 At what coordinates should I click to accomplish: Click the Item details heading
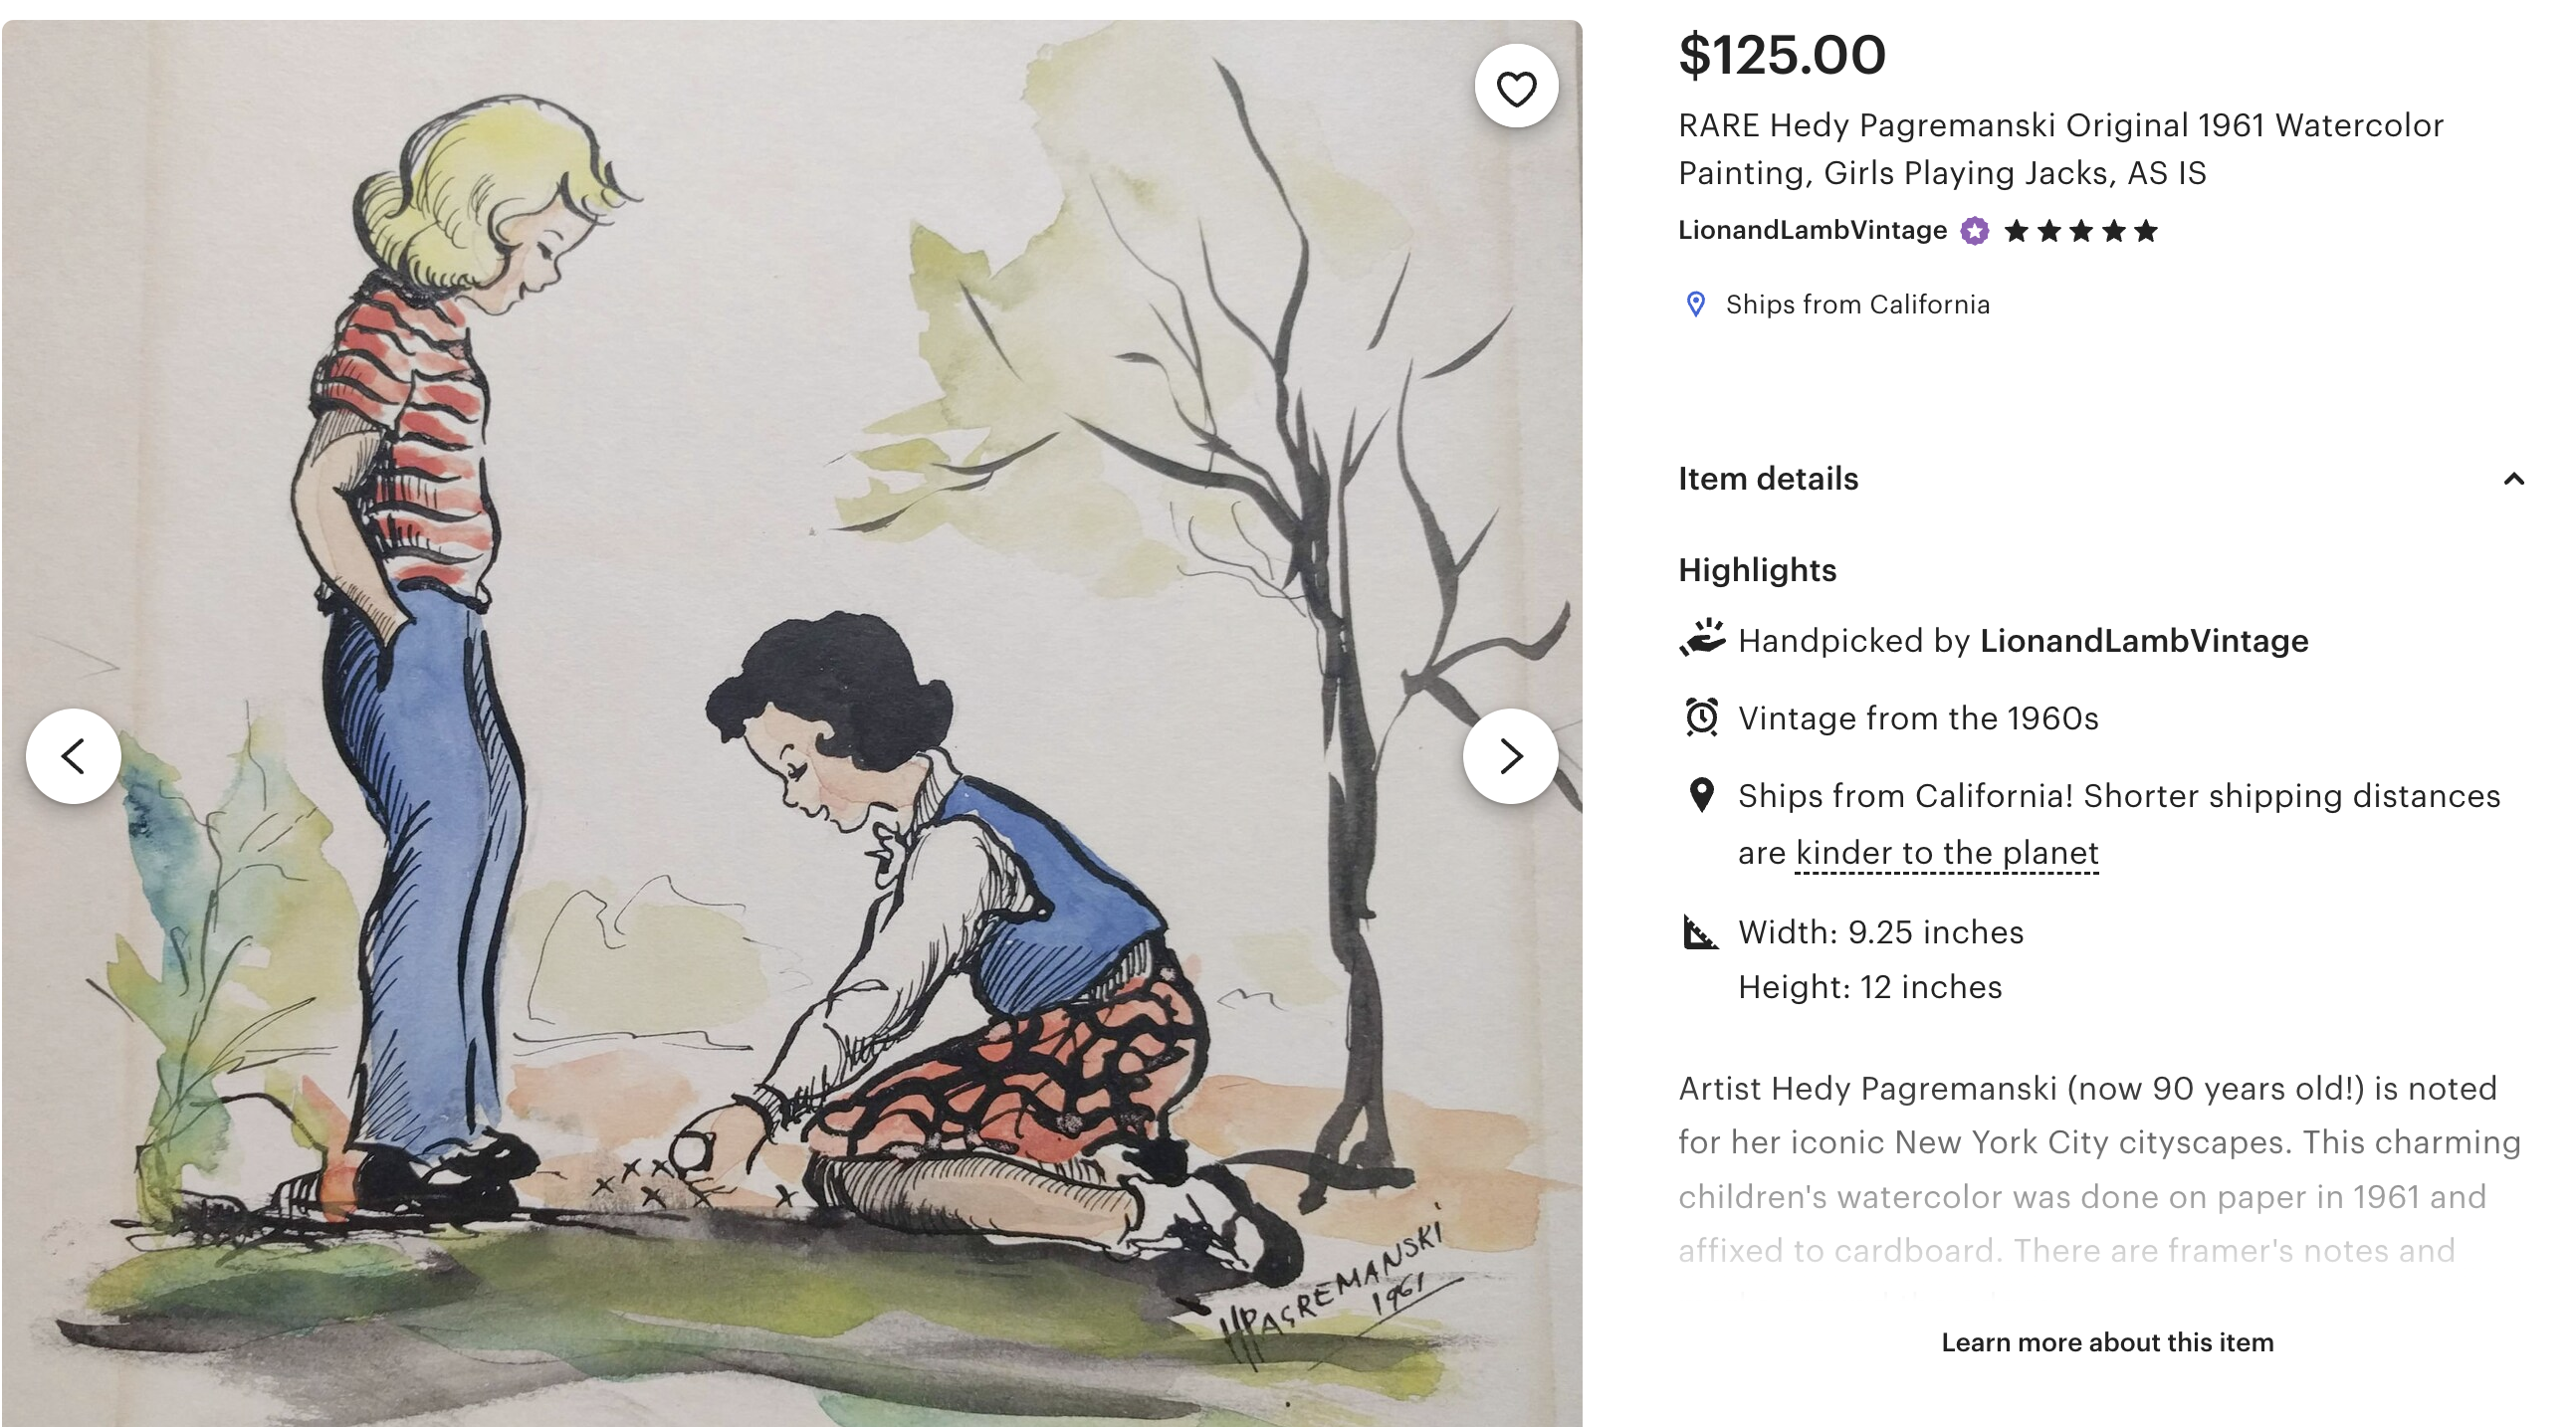point(1768,479)
